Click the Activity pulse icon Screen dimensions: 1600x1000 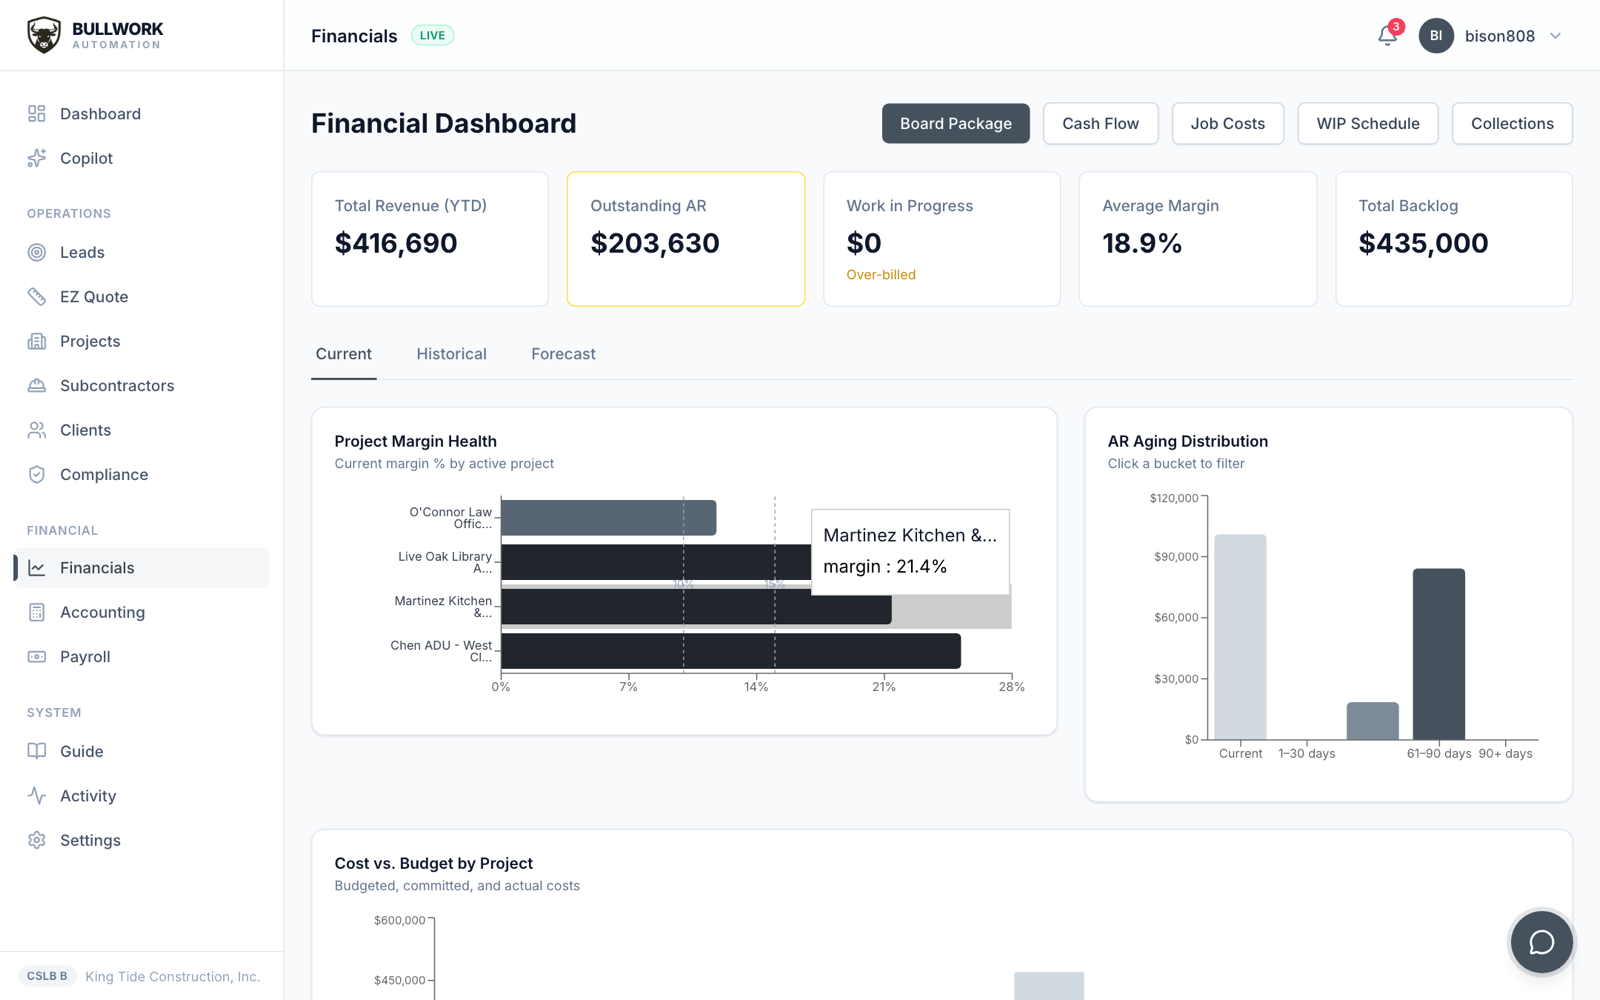point(37,796)
